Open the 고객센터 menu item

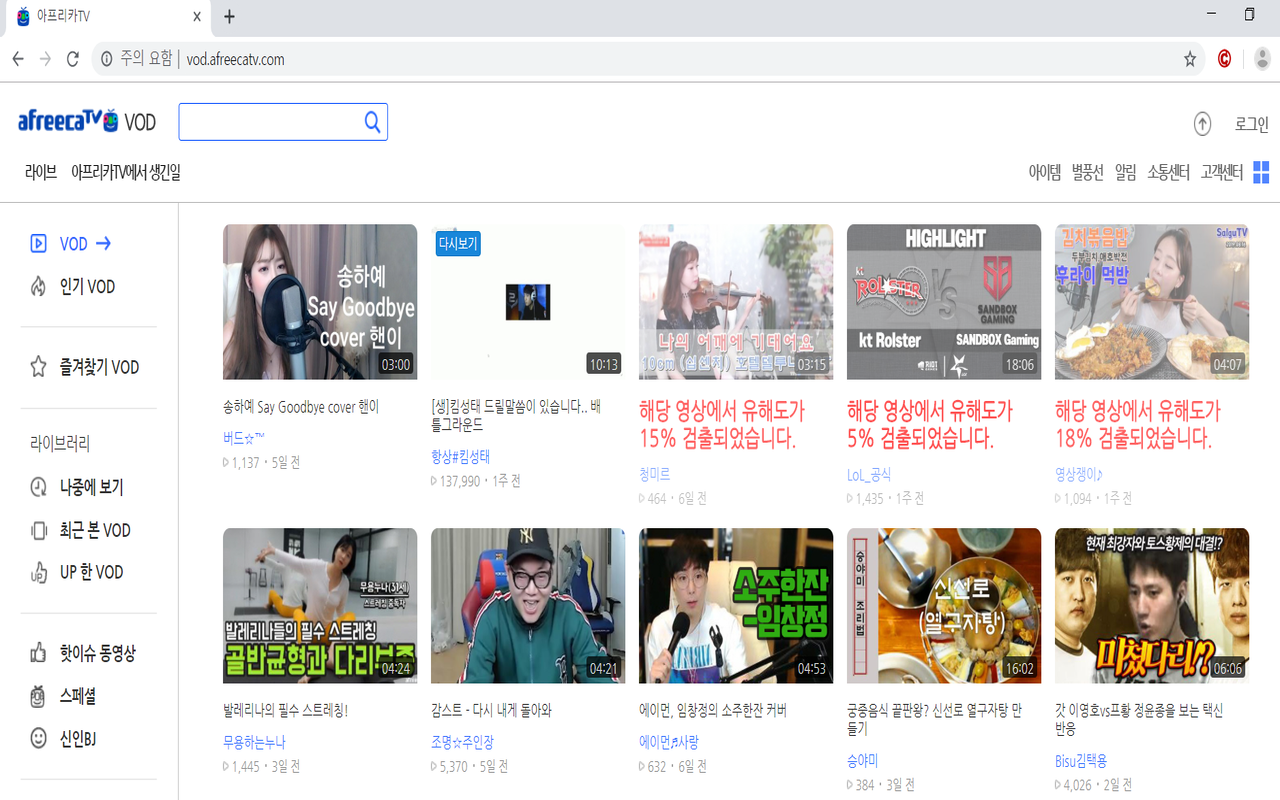click(1221, 172)
